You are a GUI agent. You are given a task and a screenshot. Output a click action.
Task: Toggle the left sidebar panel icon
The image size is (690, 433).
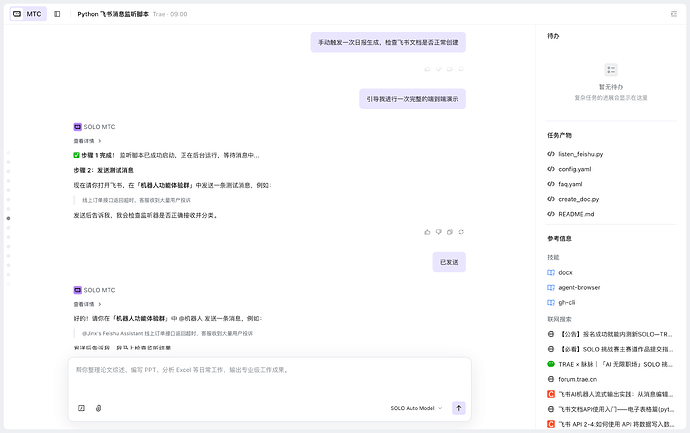(57, 14)
